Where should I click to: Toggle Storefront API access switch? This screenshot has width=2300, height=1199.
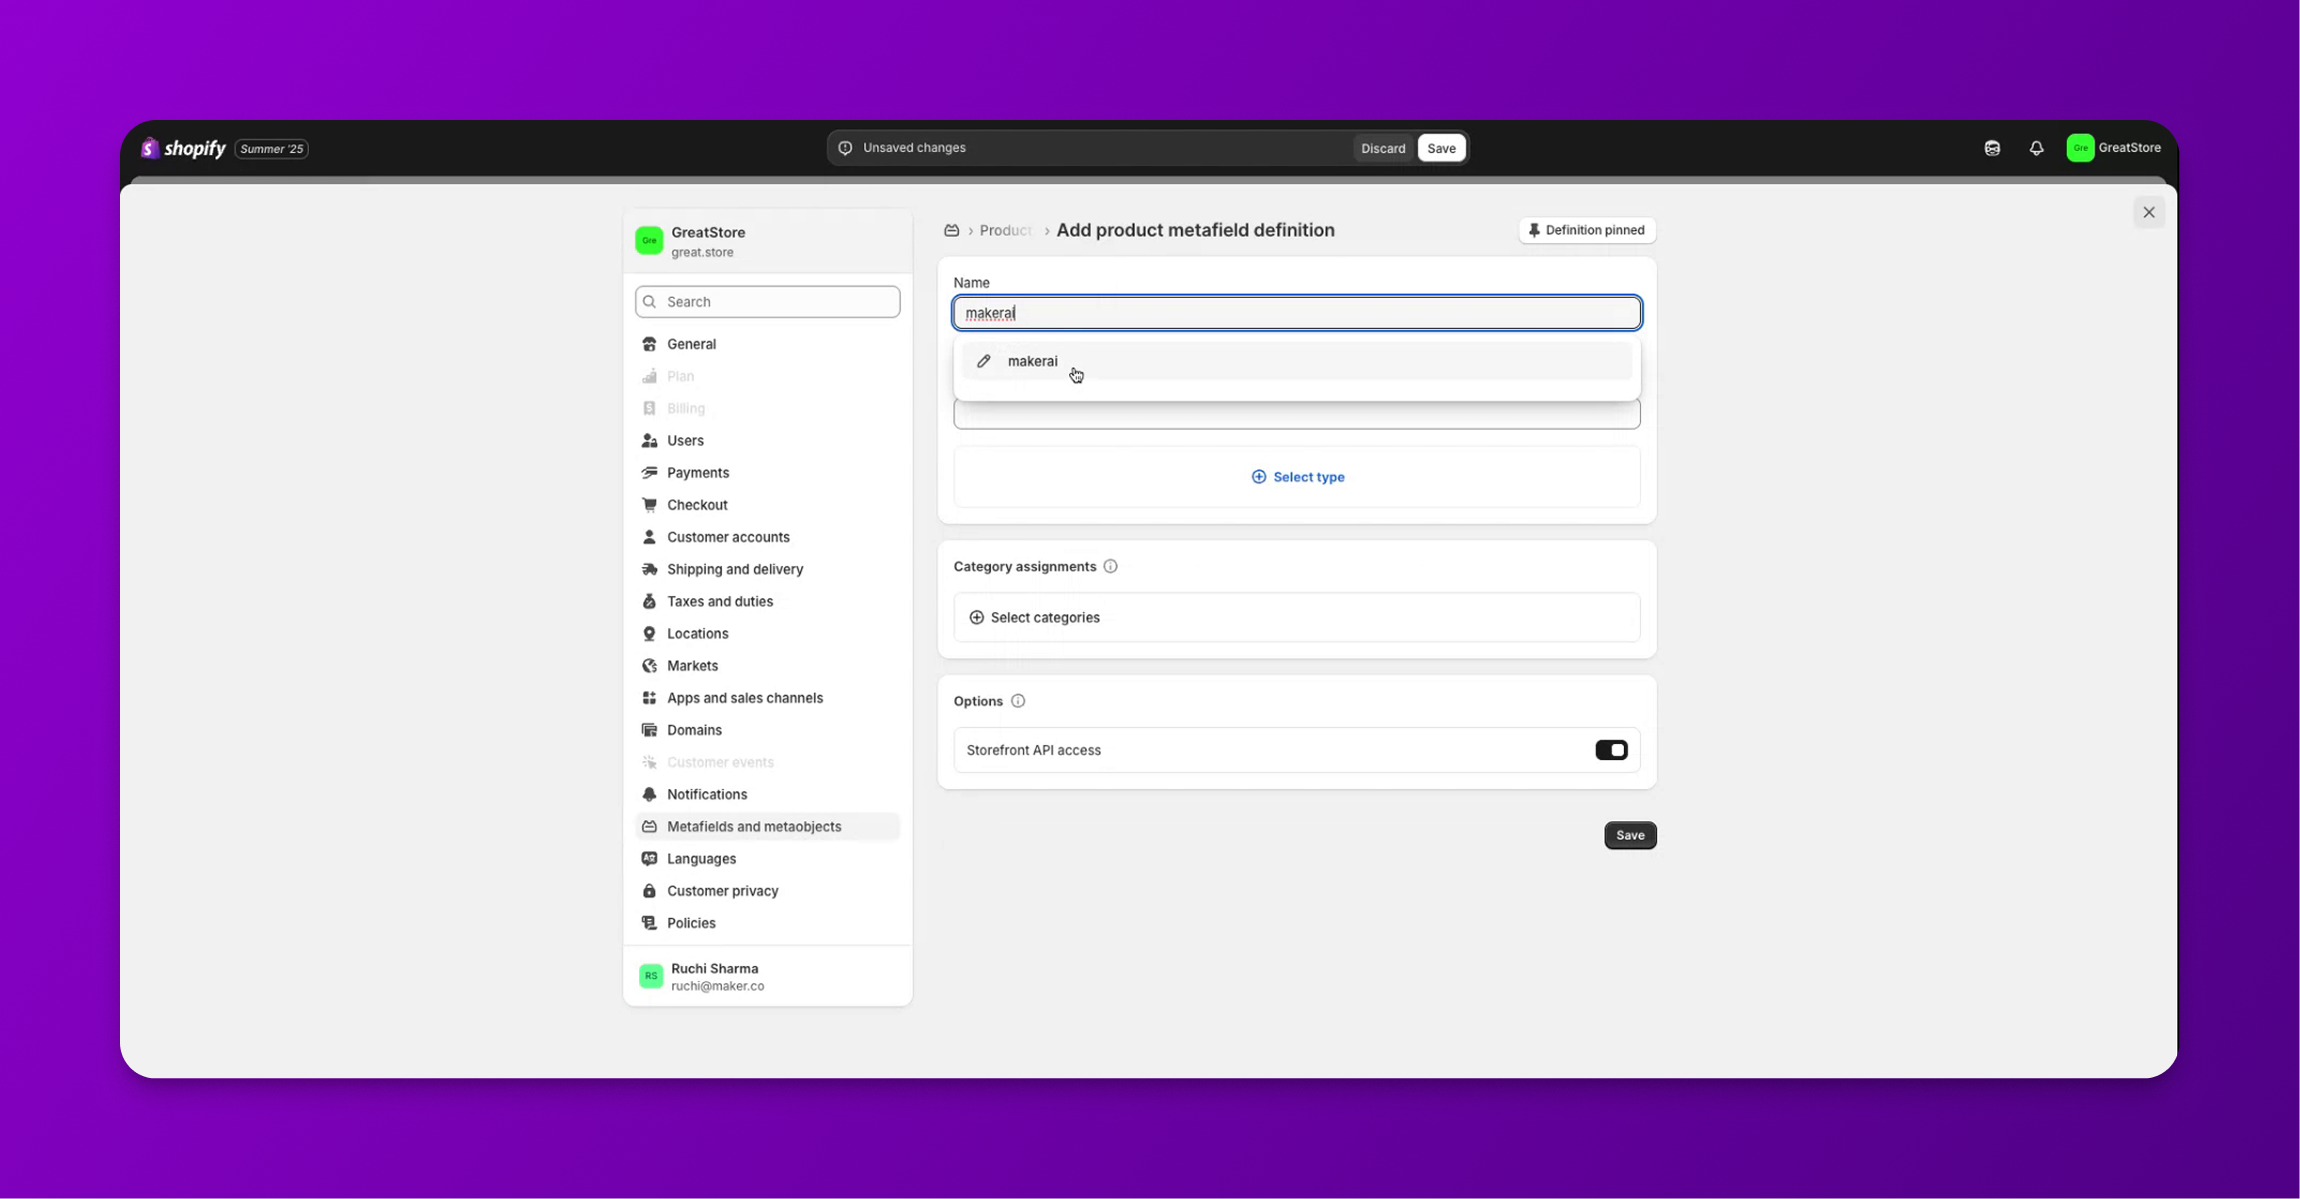[1610, 750]
